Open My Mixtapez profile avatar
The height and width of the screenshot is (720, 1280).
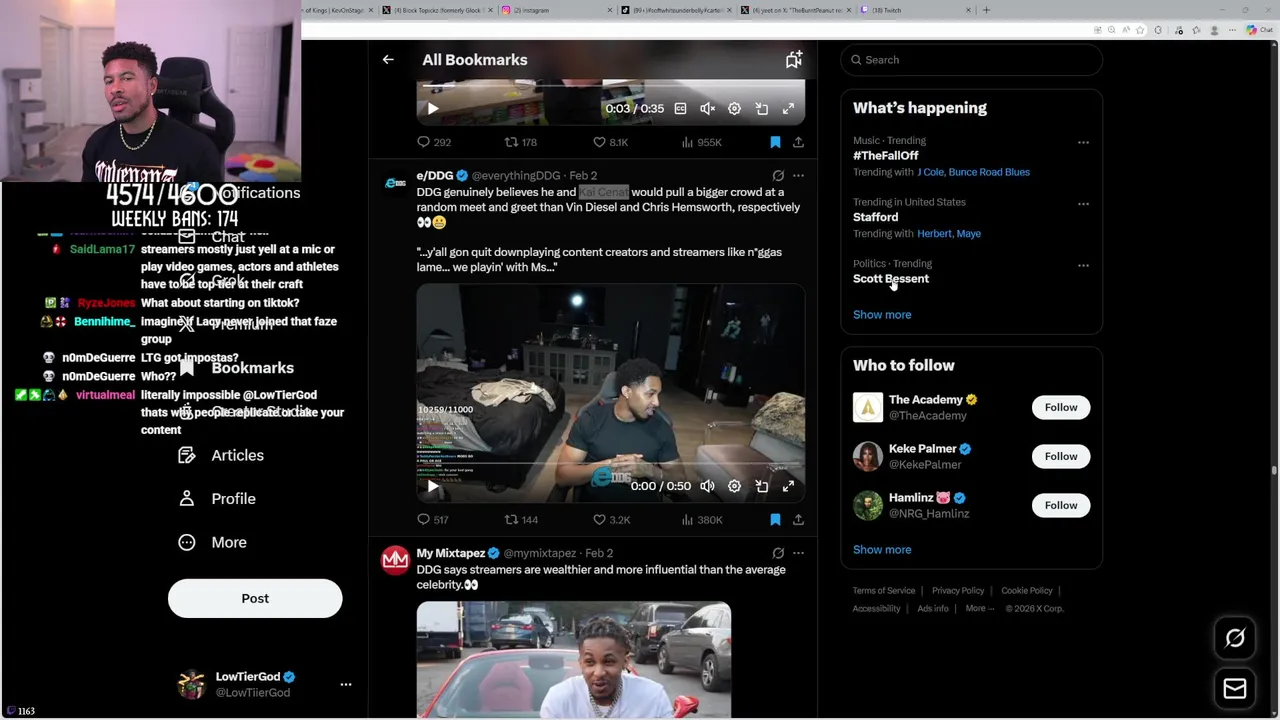tap(396, 560)
